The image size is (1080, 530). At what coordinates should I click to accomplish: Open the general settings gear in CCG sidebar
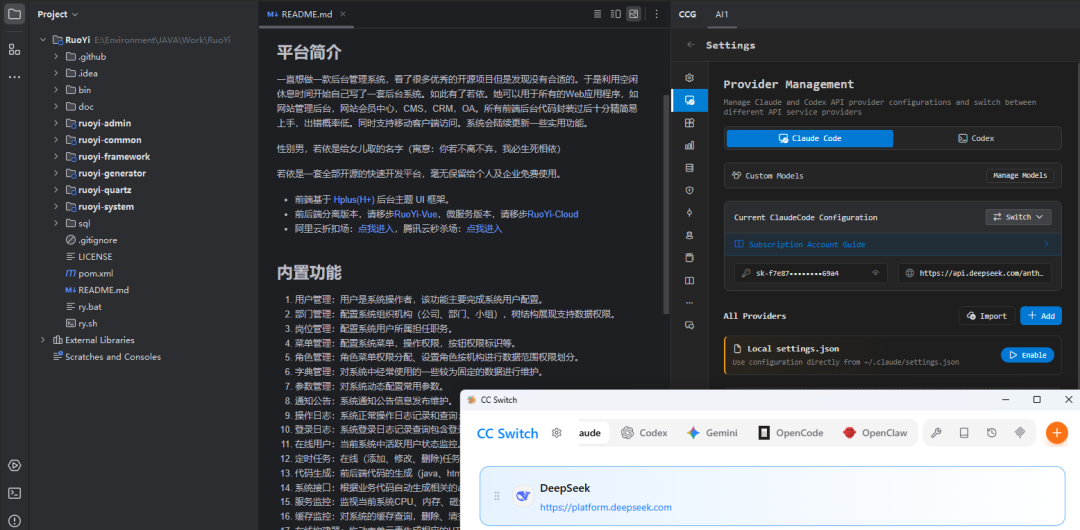[689, 78]
